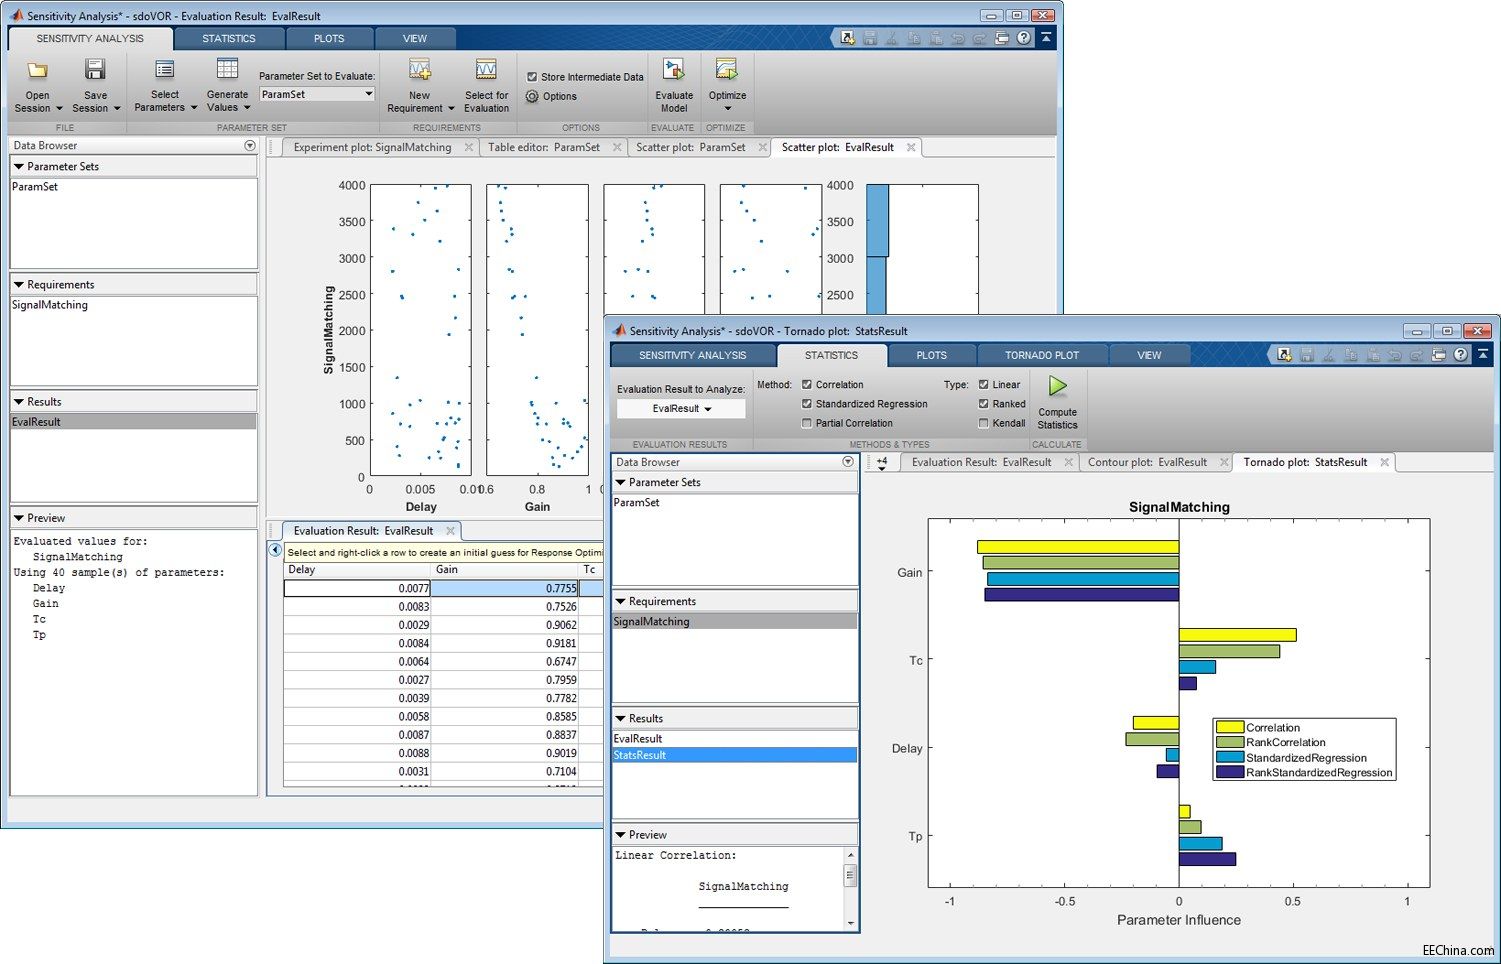Click the Help question mark icon
The height and width of the screenshot is (964, 1501).
tap(1021, 37)
